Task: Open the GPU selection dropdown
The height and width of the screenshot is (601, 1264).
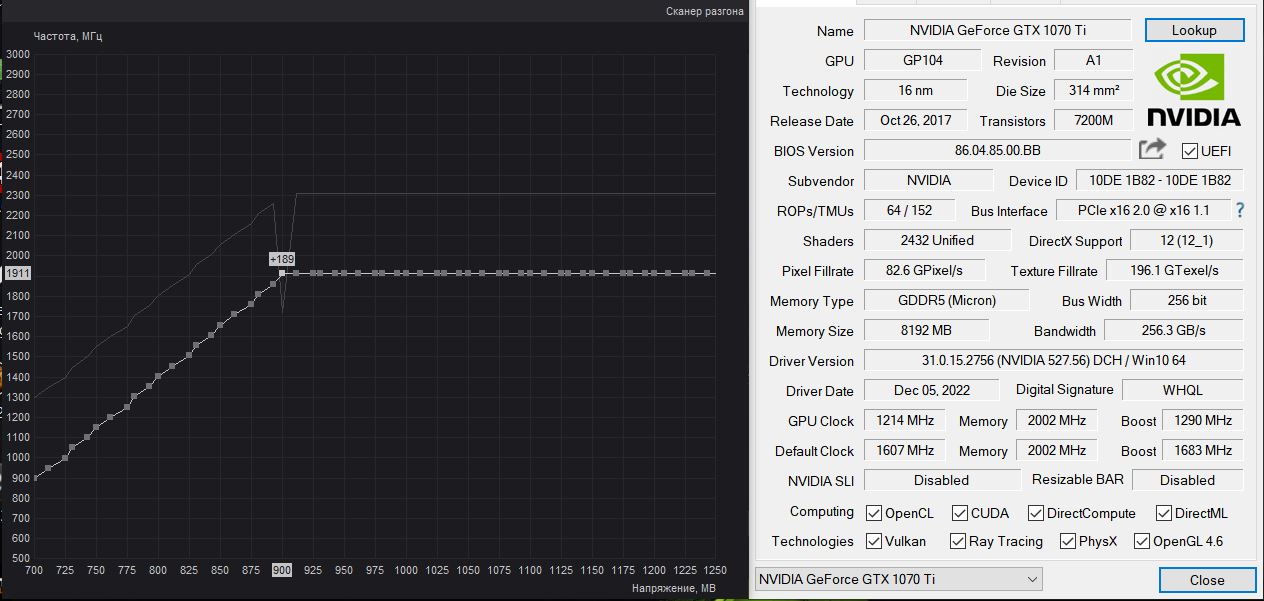Action: 898,579
